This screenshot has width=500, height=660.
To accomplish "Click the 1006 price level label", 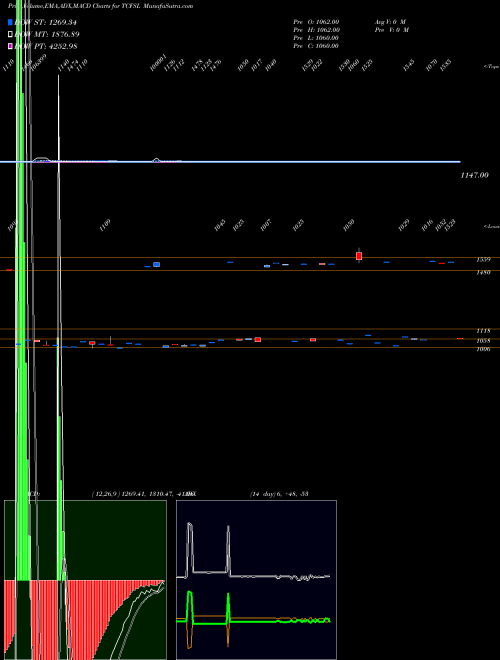I will [483, 349].
